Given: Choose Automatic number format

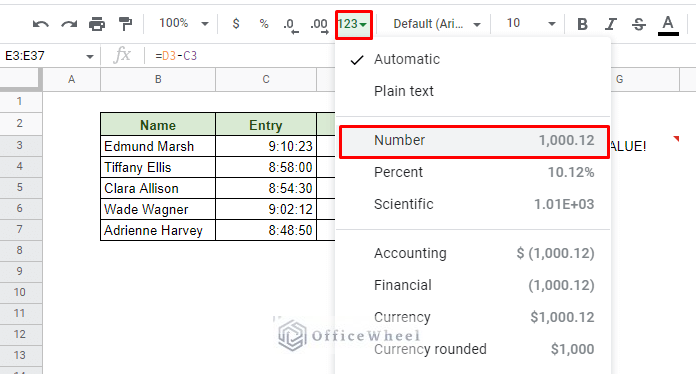Looking at the screenshot, I should click(473, 59).
